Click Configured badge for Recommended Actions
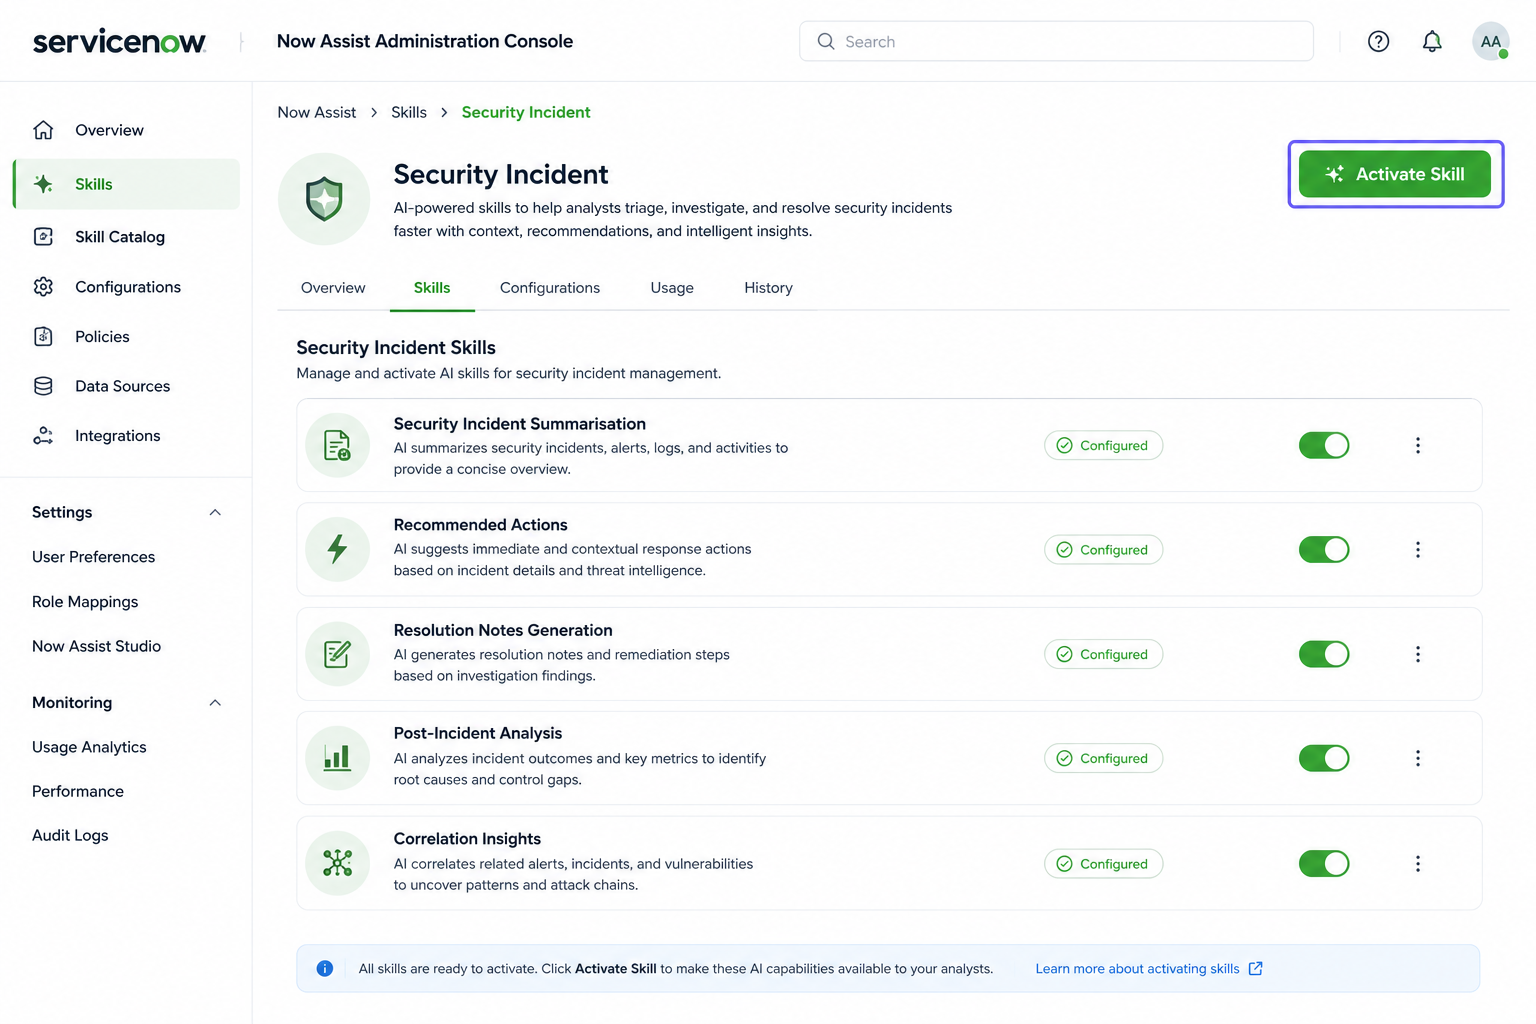 pyautogui.click(x=1103, y=549)
